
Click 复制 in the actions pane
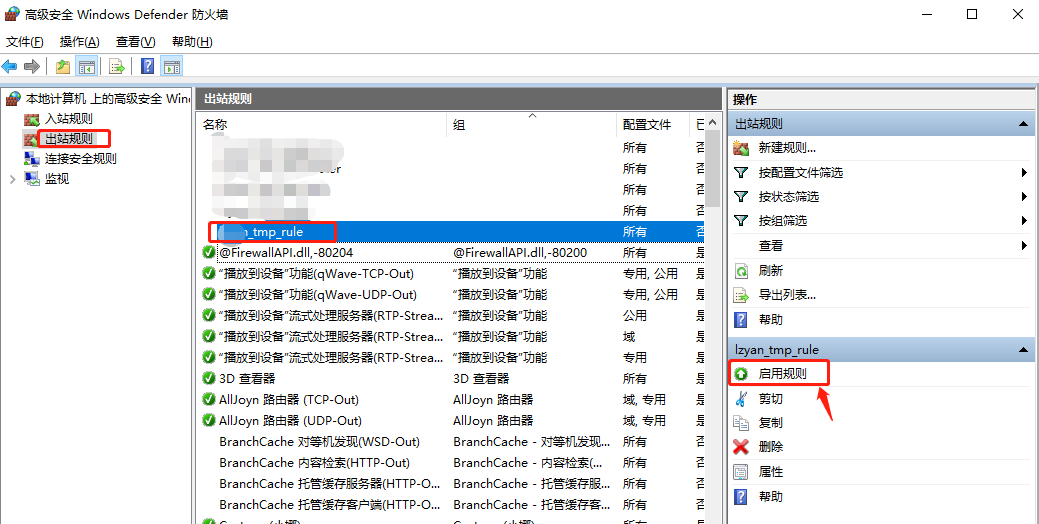point(771,423)
